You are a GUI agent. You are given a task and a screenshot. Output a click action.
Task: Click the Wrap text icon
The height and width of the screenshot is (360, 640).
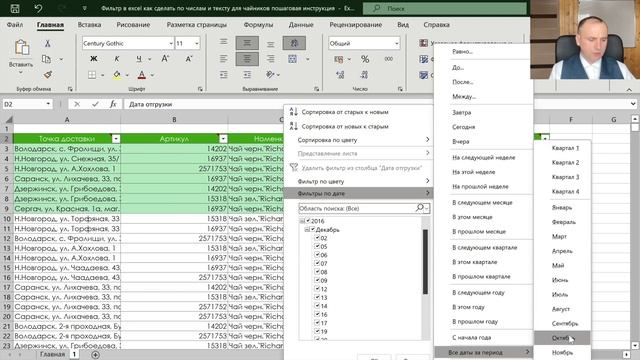tap(294, 43)
